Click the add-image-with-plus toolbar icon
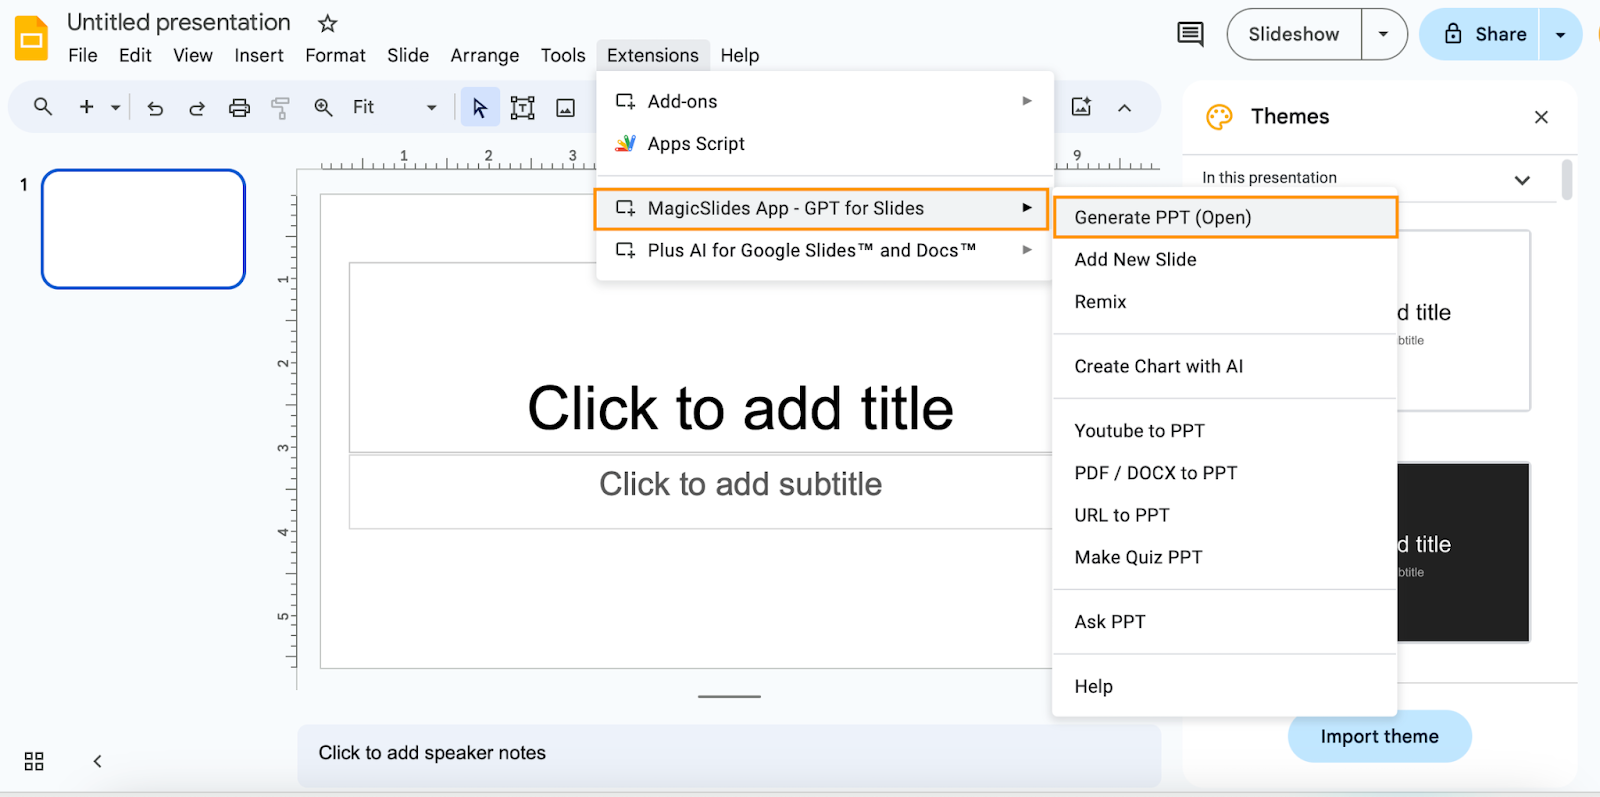The image size is (1600, 797). (x=1081, y=107)
